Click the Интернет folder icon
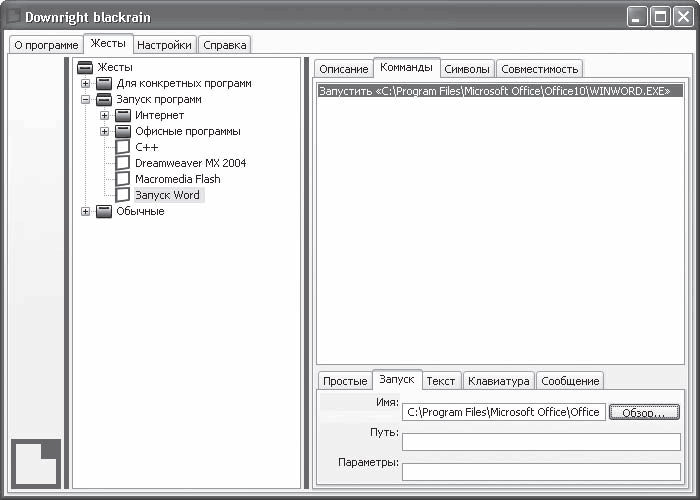Image resolution: width=700 pixels, height=500 pixels. [123, 115]
